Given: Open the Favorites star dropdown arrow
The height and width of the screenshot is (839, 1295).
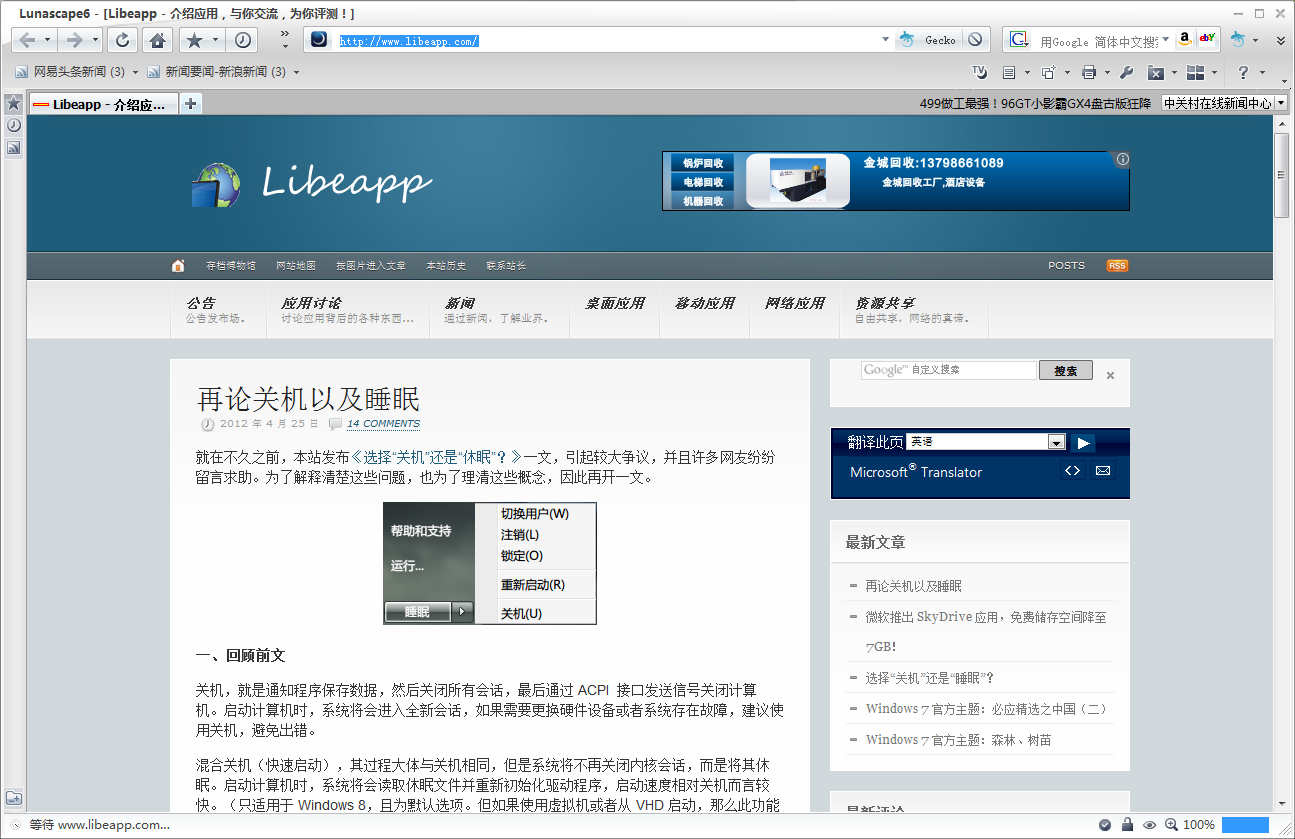Looking at the screenshot, I should [x=216, y=40].
